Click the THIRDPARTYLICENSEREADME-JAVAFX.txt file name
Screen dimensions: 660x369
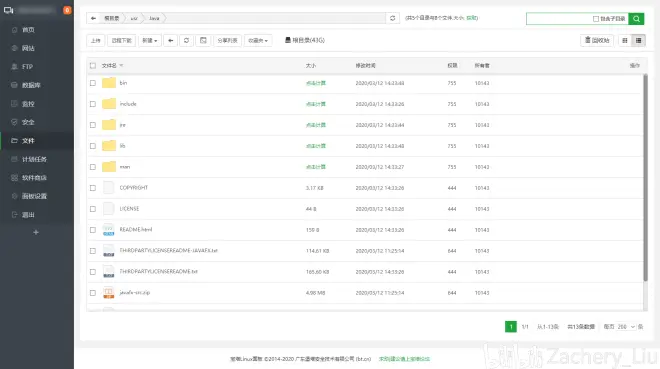(168, 251)
